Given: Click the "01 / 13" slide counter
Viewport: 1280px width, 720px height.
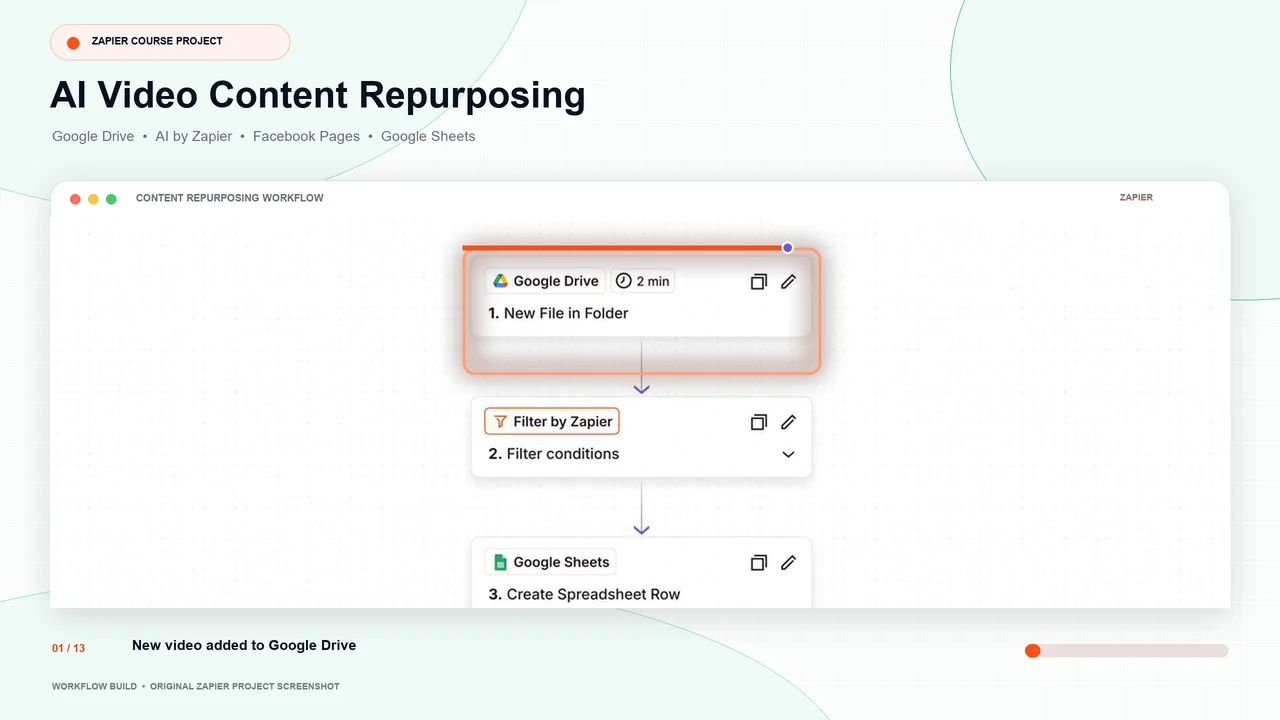Looking at the screenshot, I should (x=69, y=648).
